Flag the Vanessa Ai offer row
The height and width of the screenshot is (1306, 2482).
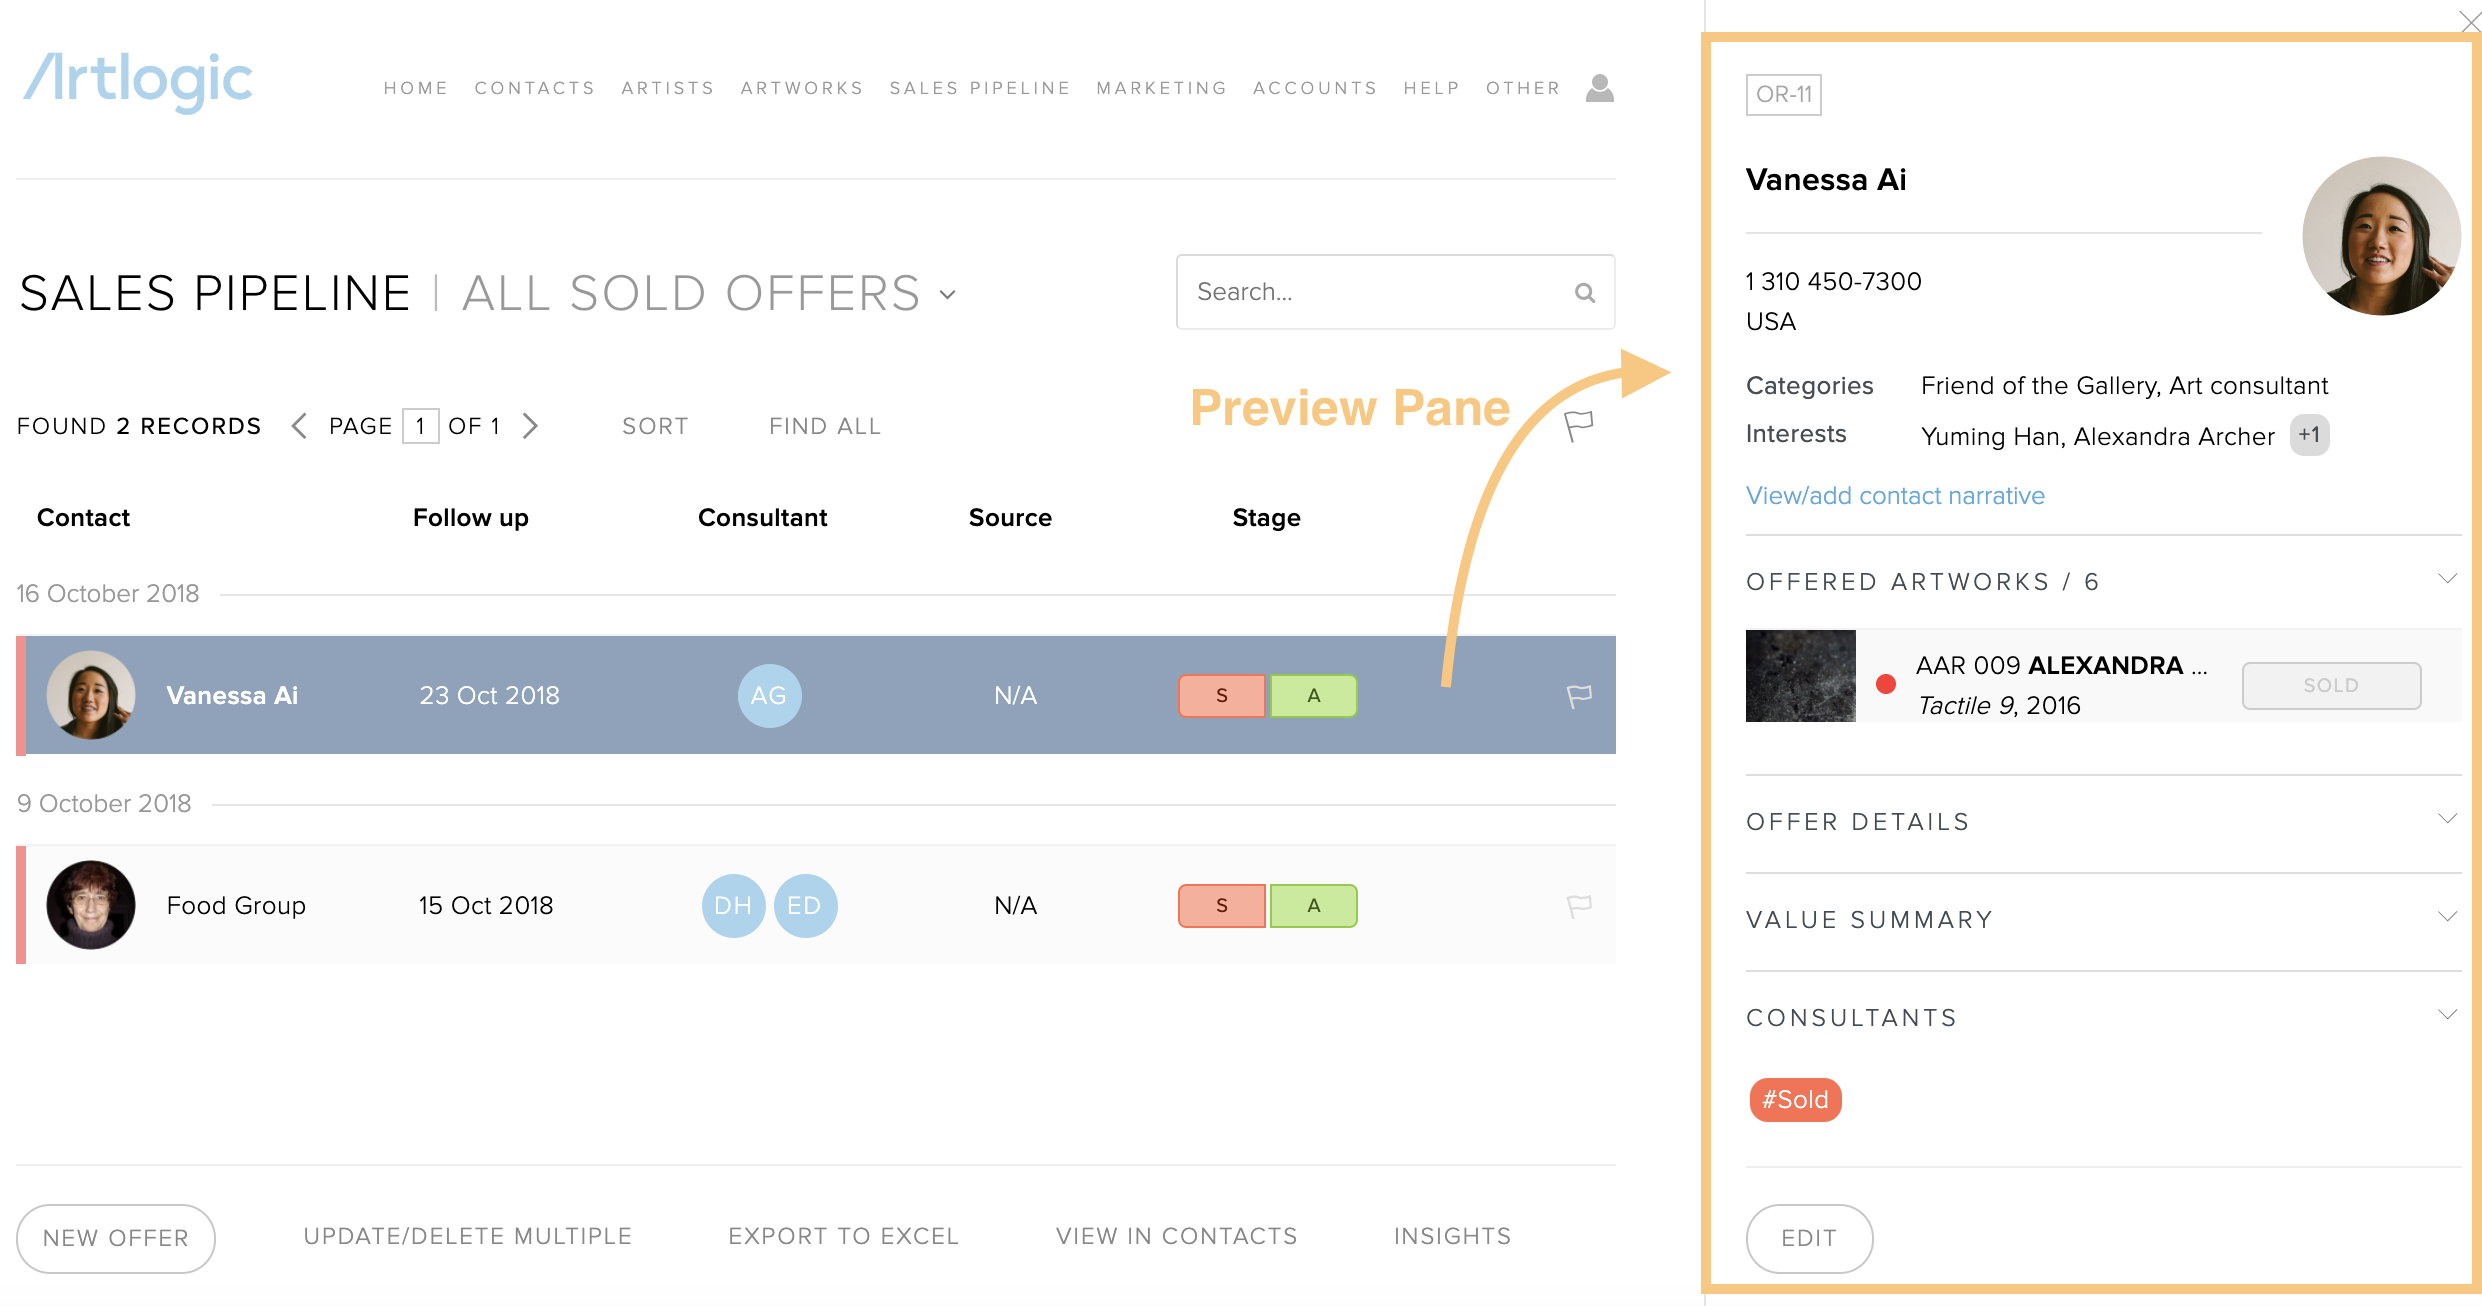tap(1579, 696)
